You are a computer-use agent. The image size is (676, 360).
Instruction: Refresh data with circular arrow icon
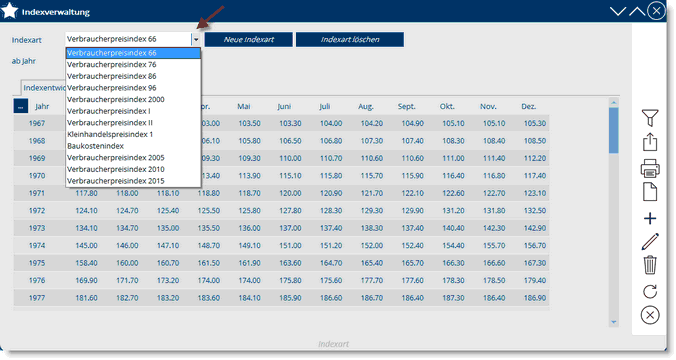pos(650,291)
